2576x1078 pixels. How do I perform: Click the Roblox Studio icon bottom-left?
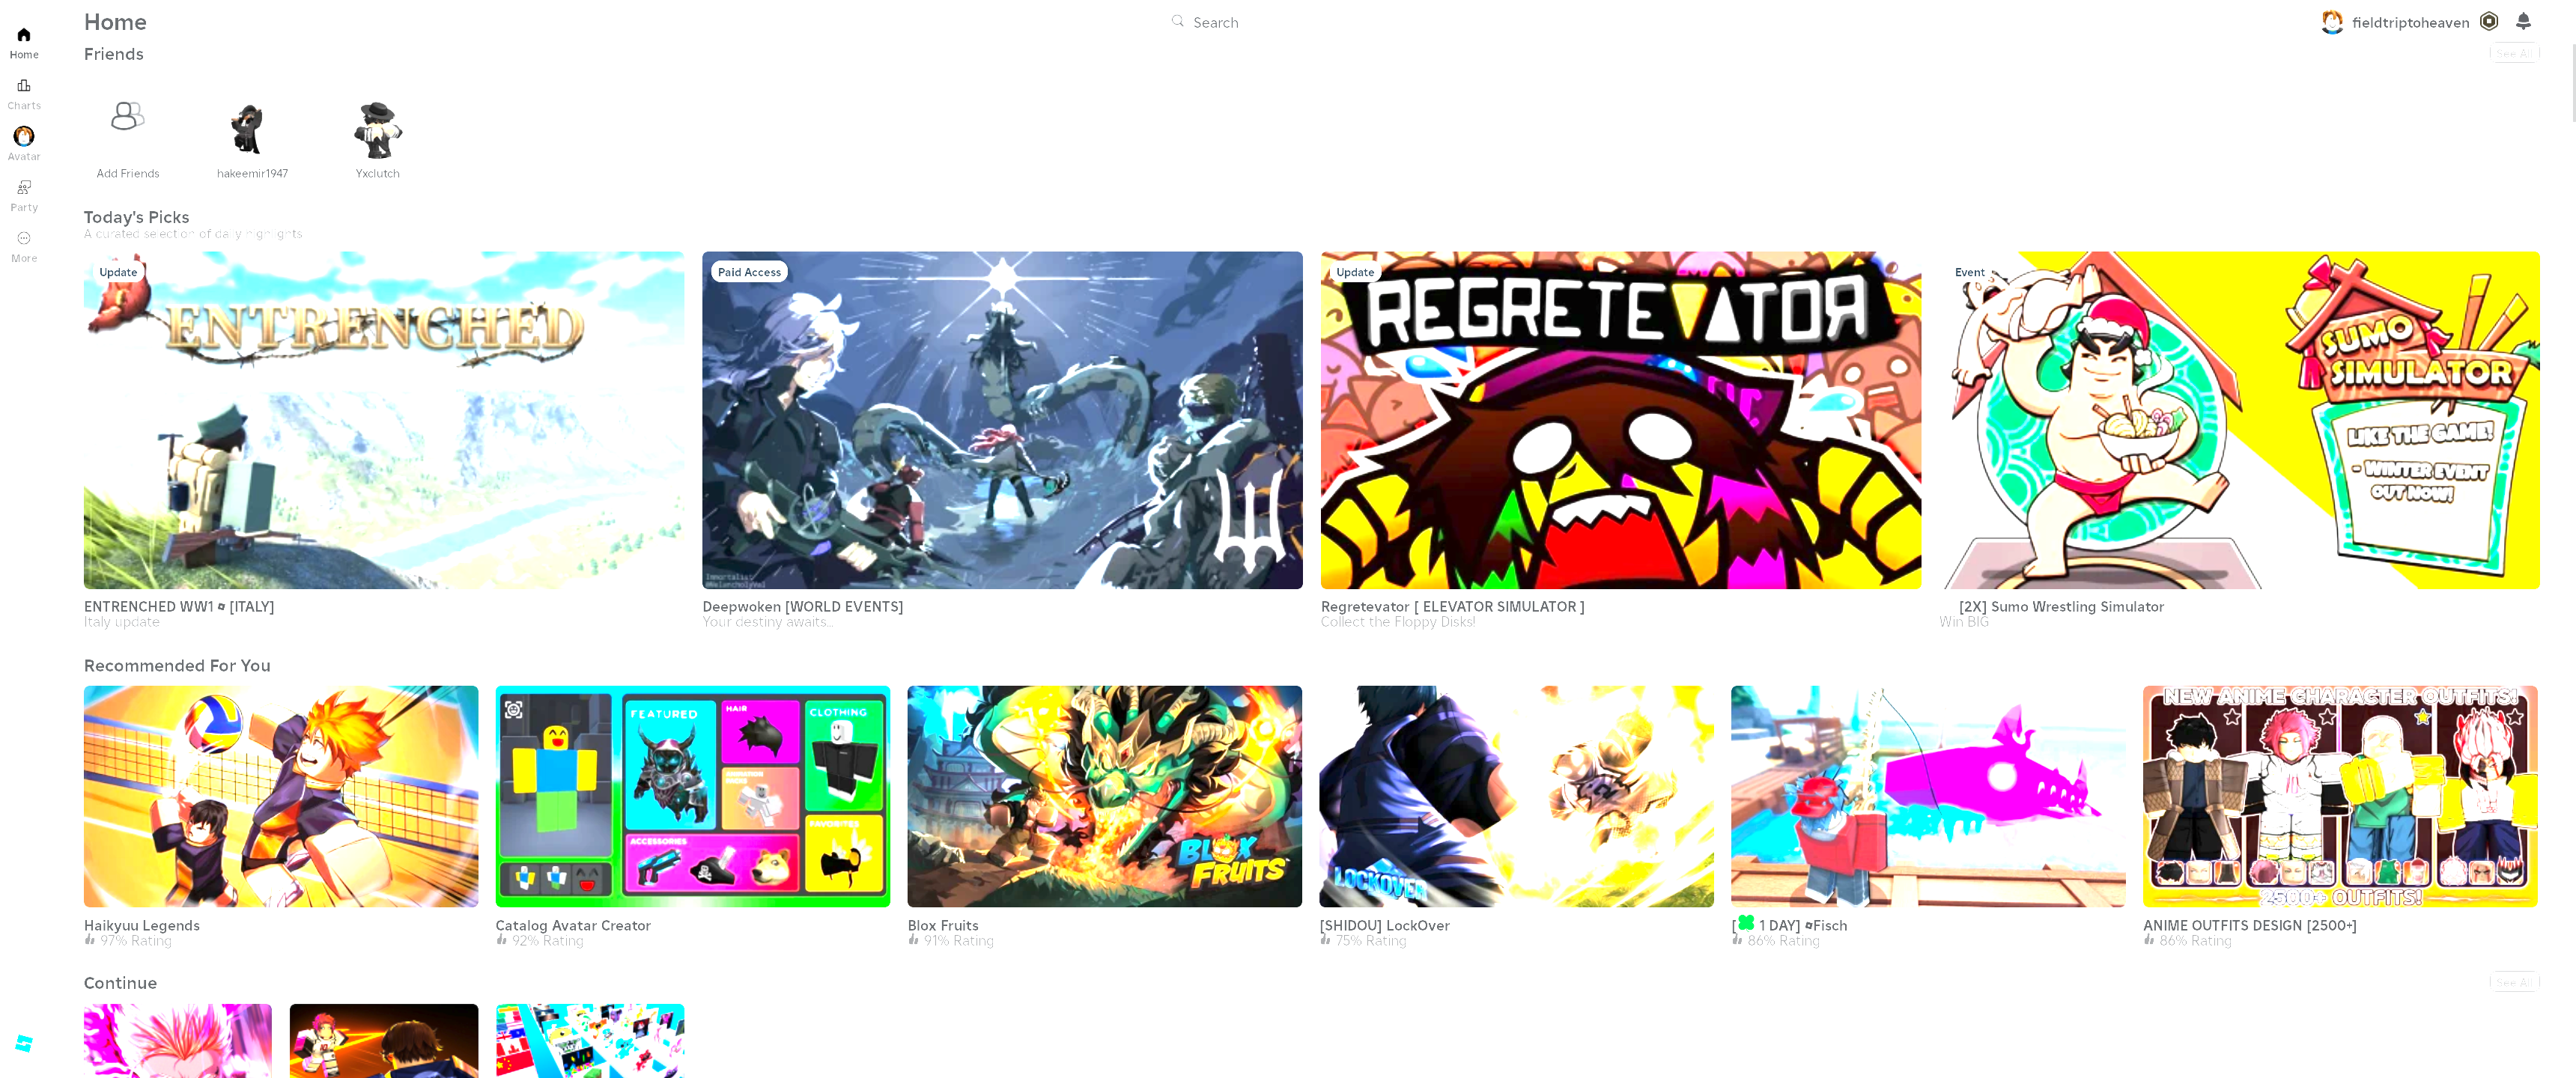pos(24,1043)
